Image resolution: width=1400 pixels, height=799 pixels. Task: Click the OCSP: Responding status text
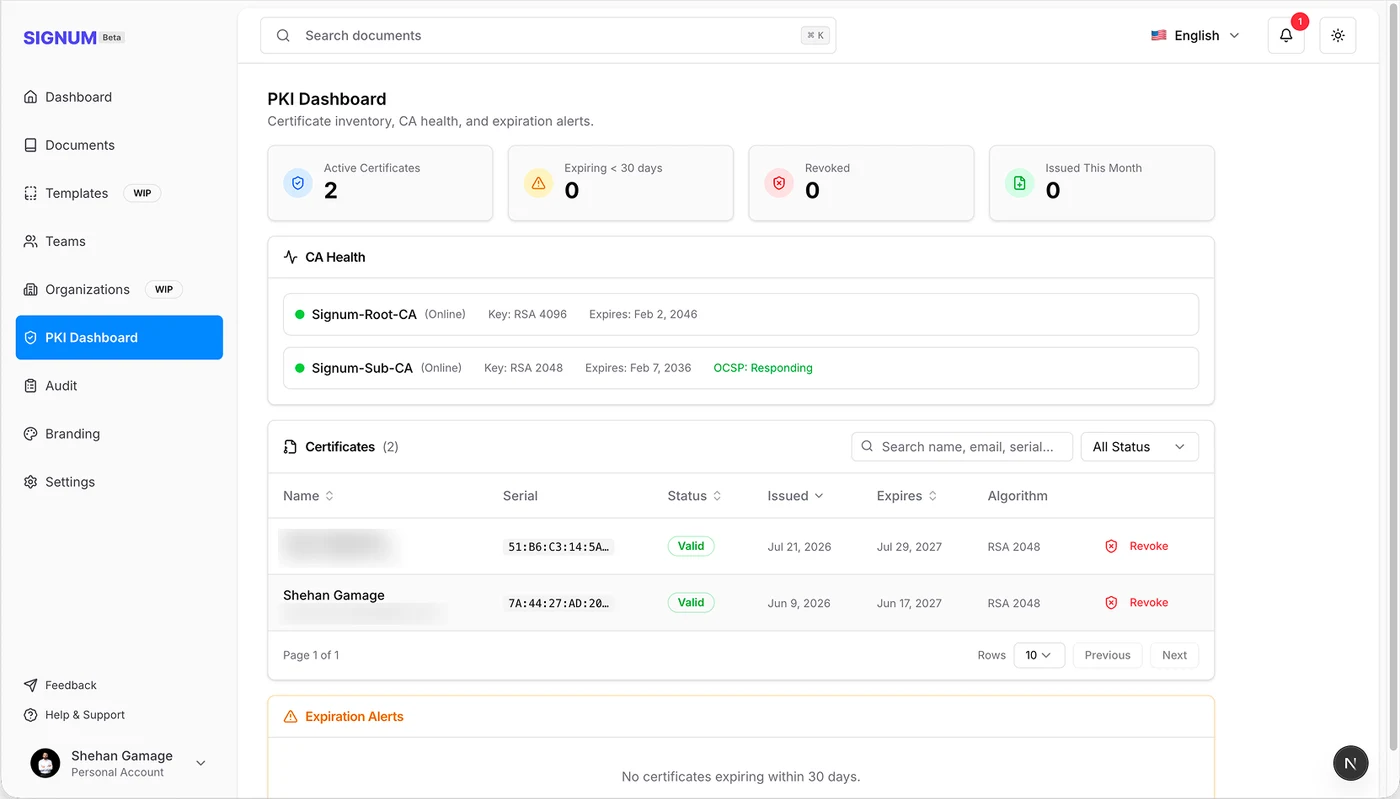click(x=763, y=368)
